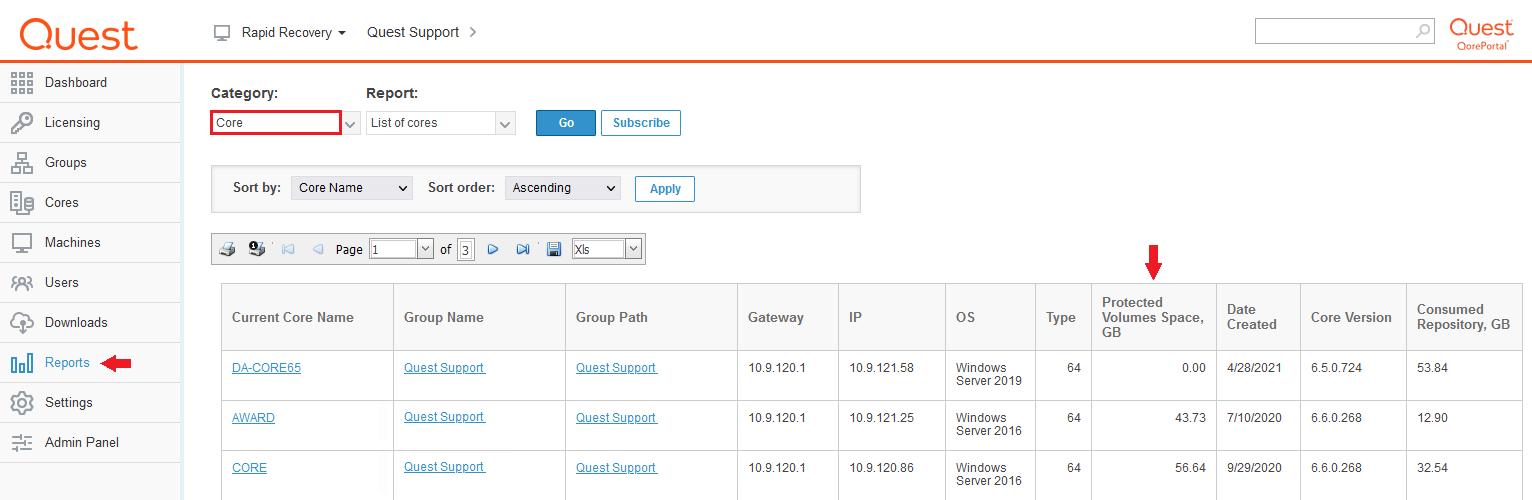This screenshot has width=1532, height=500.
Task: Expand the Rapid Recovery product menu
Action: pyautogui.click(x=294, y=33)
